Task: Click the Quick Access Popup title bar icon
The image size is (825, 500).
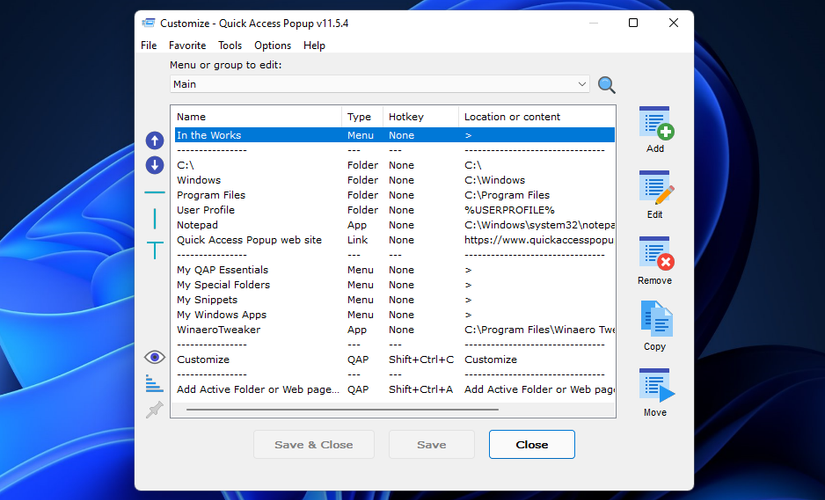Action: coord(149,23)
